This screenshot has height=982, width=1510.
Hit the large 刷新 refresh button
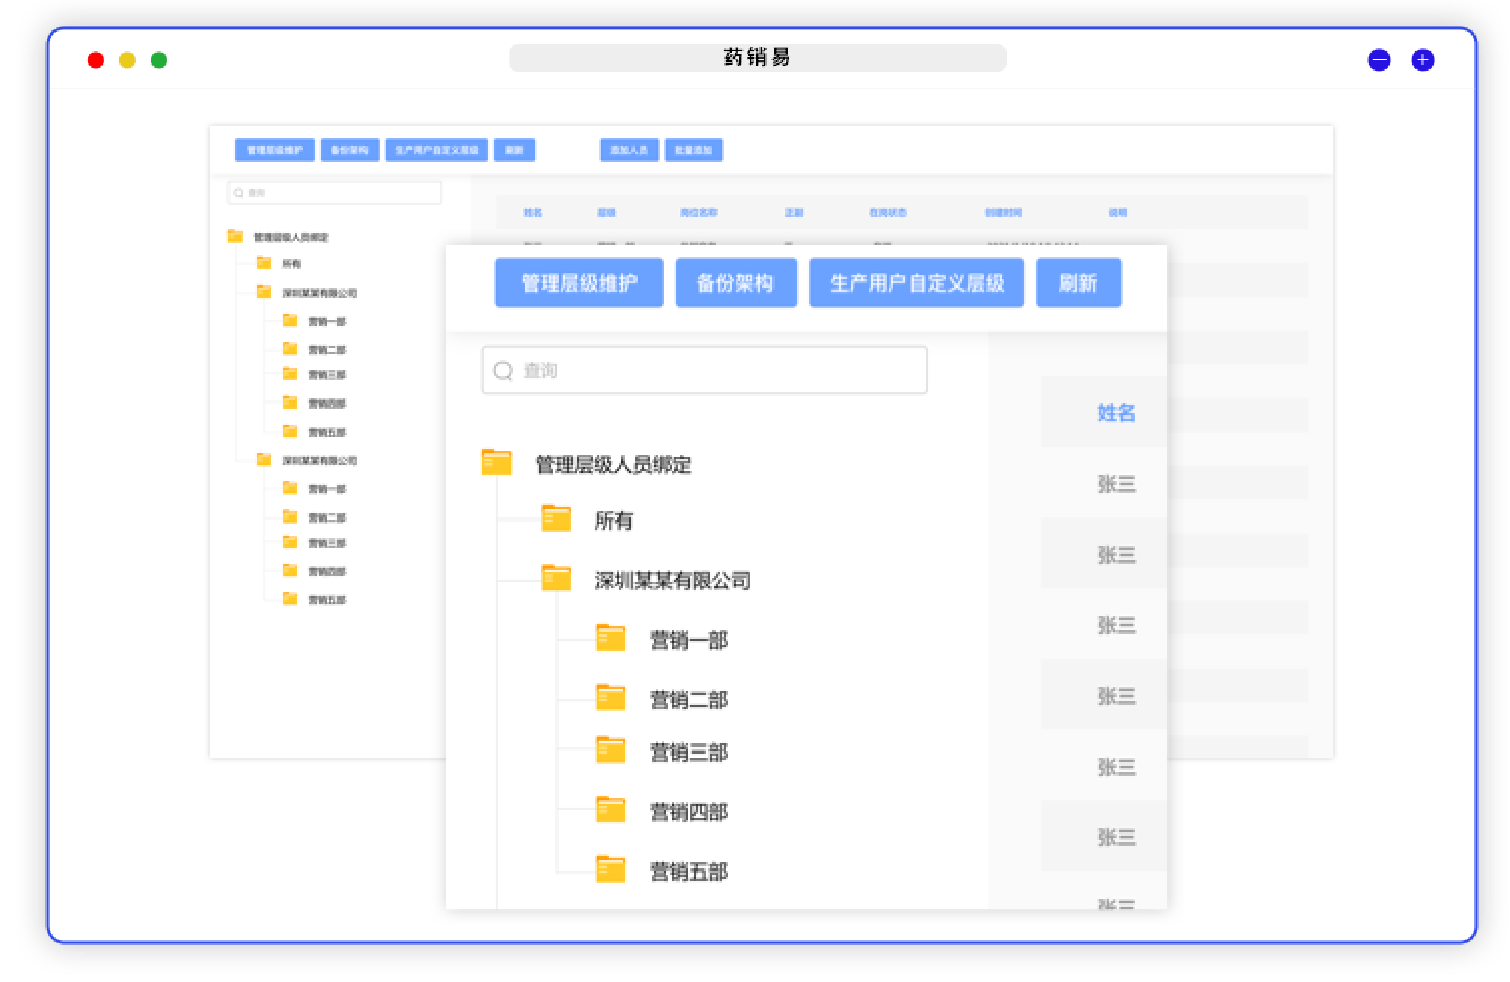1078,283
